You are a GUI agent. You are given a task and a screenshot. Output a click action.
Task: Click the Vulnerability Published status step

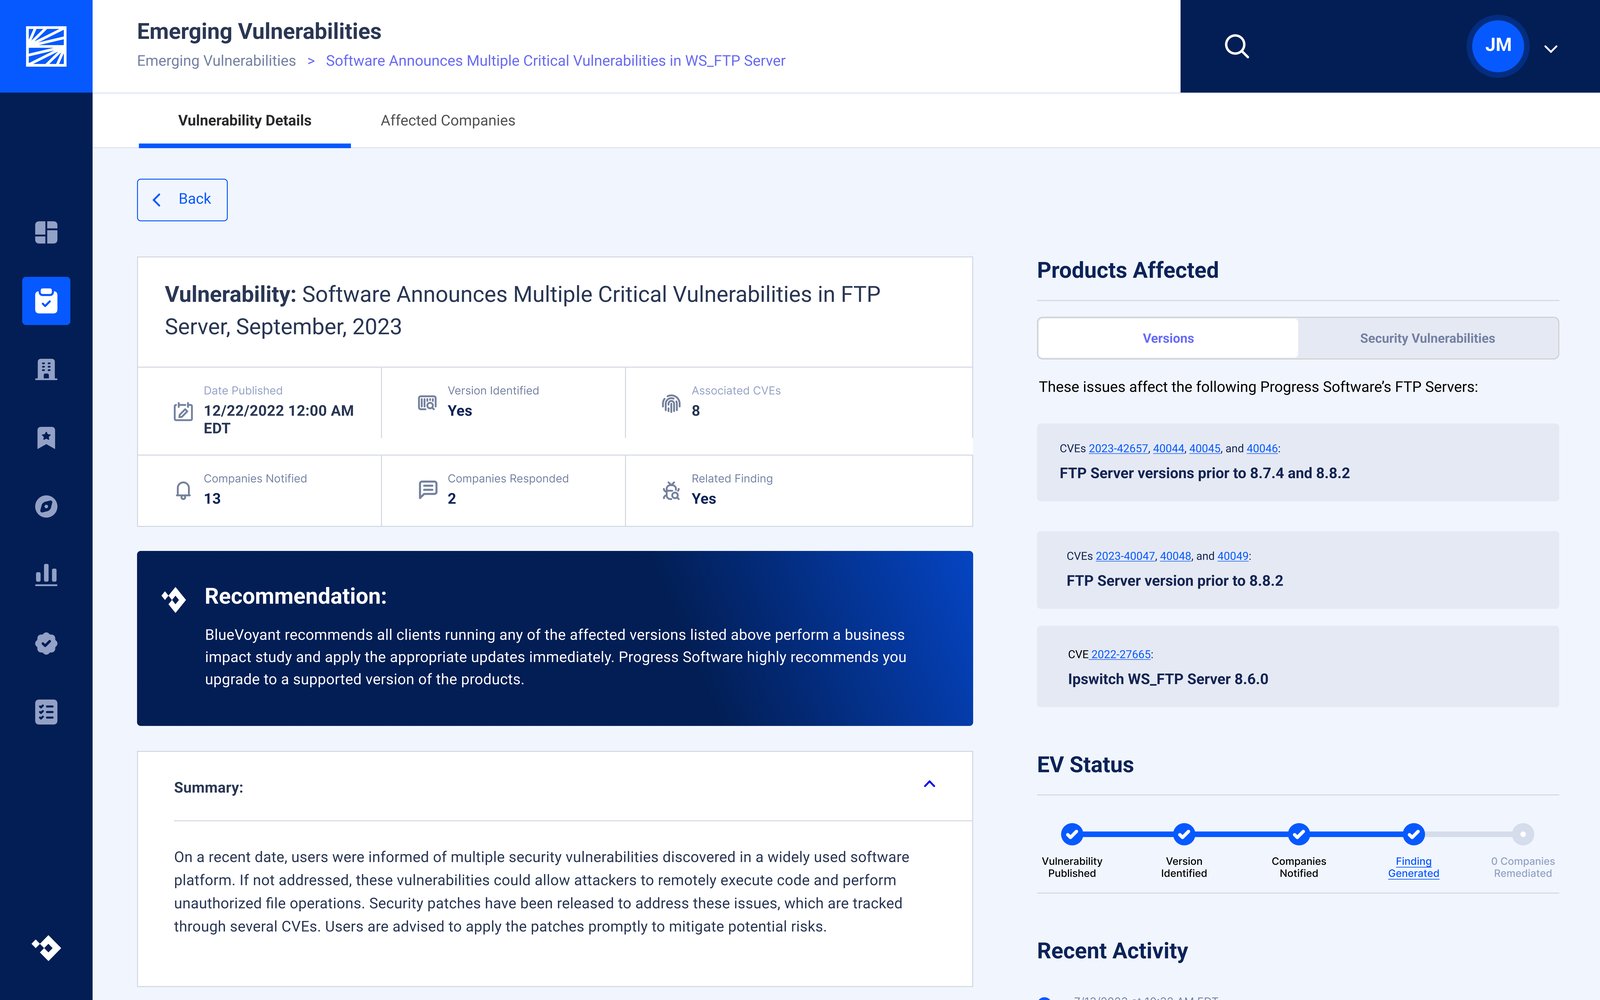(x=1072, y=834)
